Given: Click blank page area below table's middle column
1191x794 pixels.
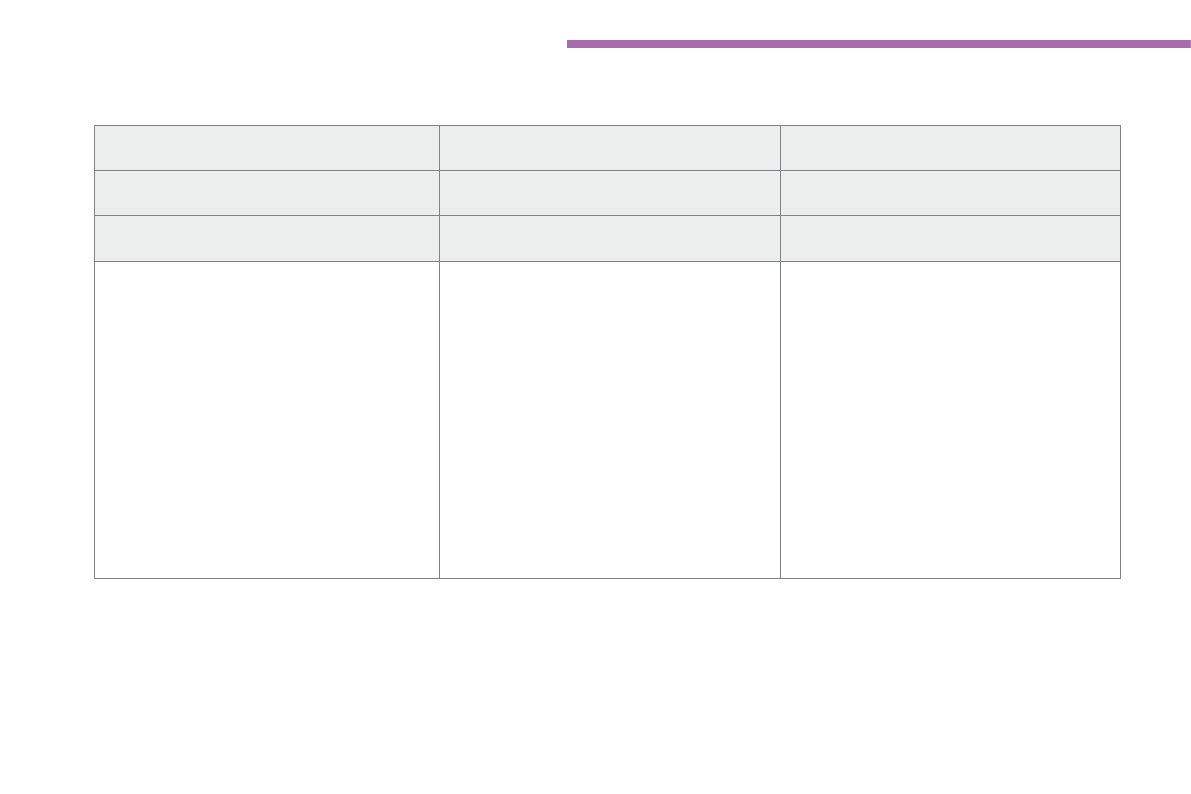Looking at the screenshot, I should (x=609, y=680).
